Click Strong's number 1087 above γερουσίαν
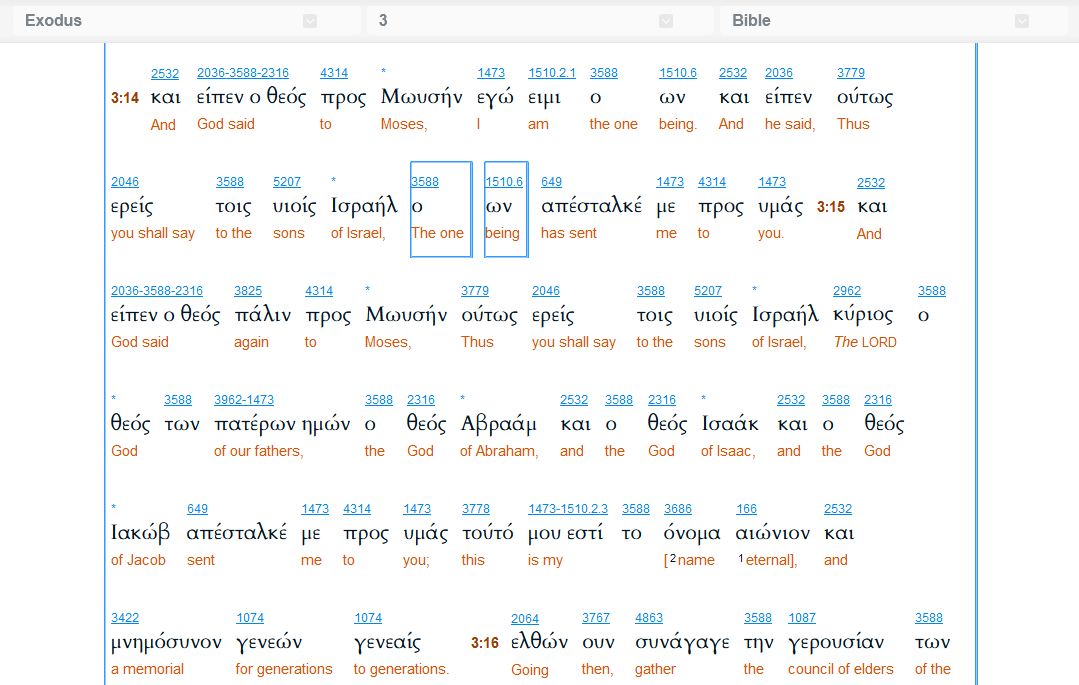This screenshot has width=1079, height=685. (802, 618)
